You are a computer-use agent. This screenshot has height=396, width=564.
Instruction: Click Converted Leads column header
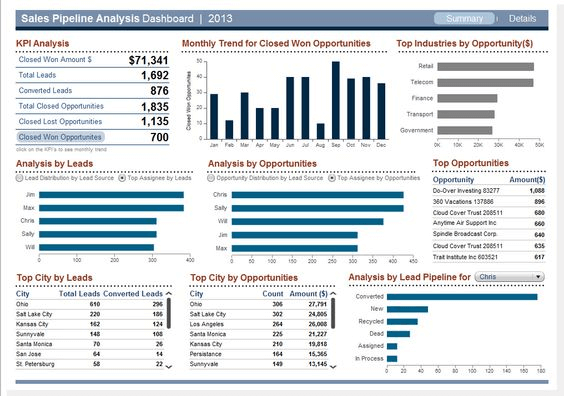click(133, 294)
